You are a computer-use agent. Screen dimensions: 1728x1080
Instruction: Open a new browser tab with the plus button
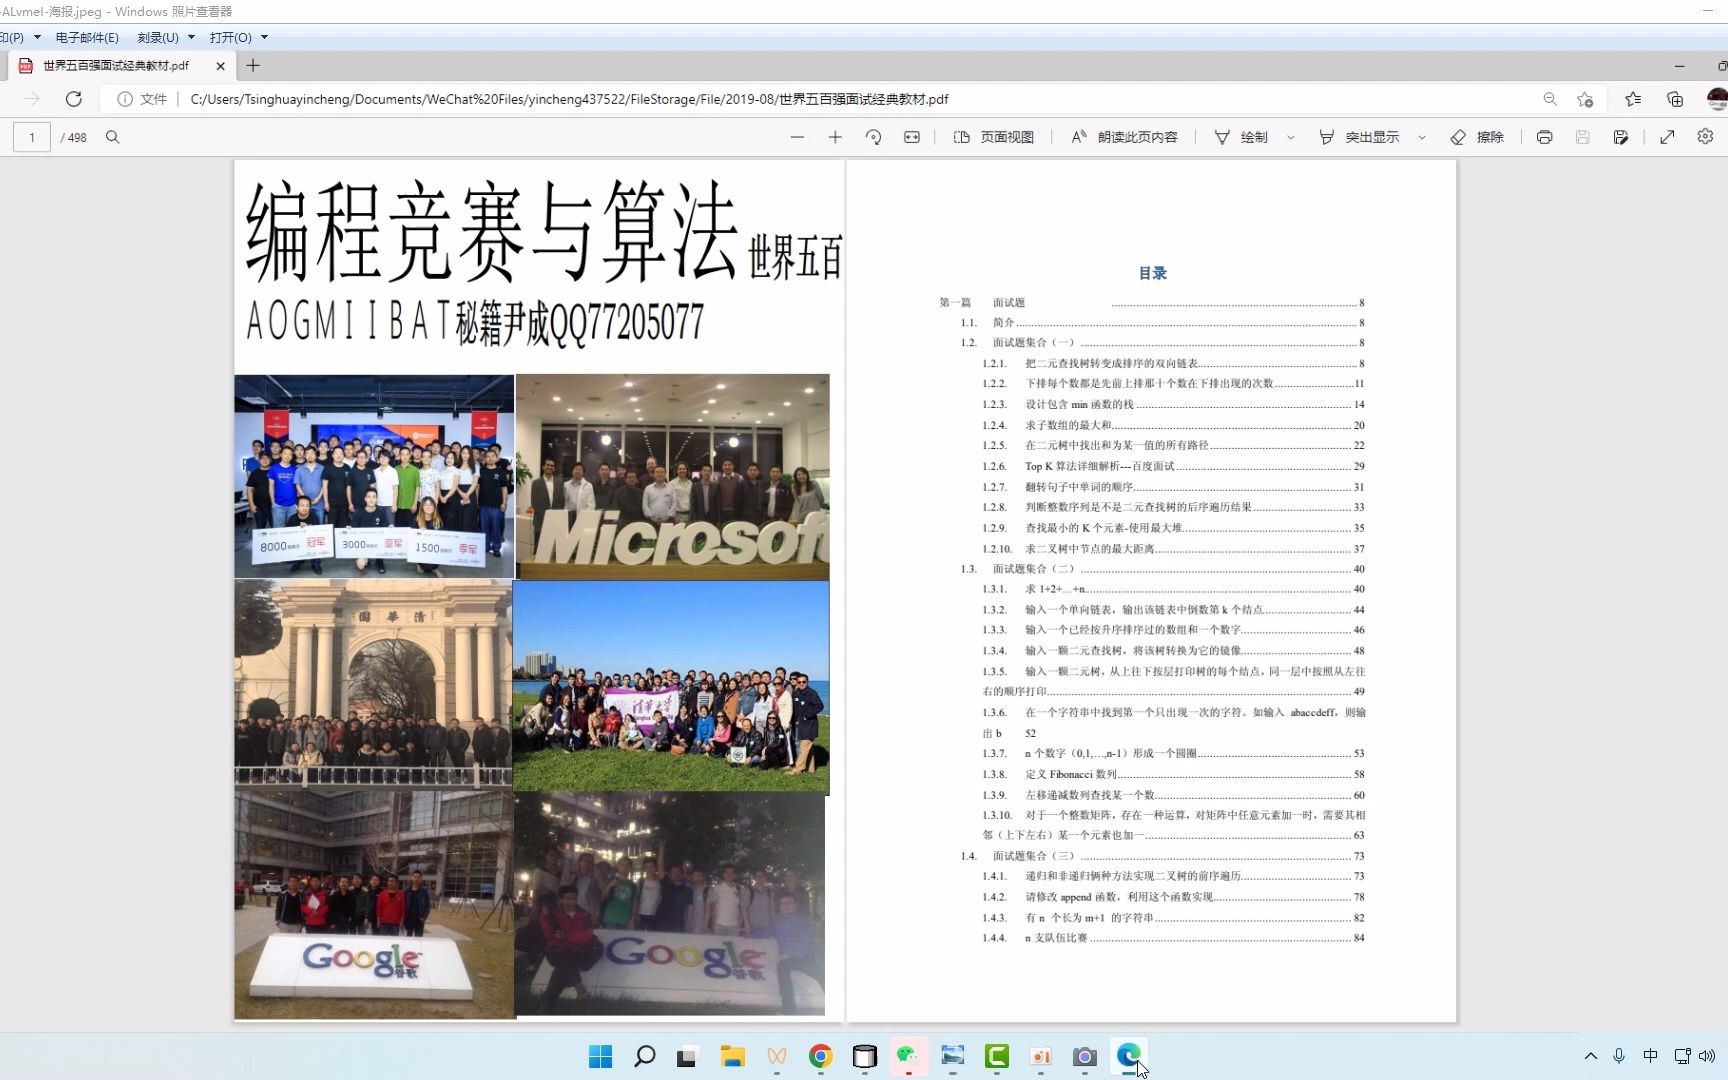253,65
